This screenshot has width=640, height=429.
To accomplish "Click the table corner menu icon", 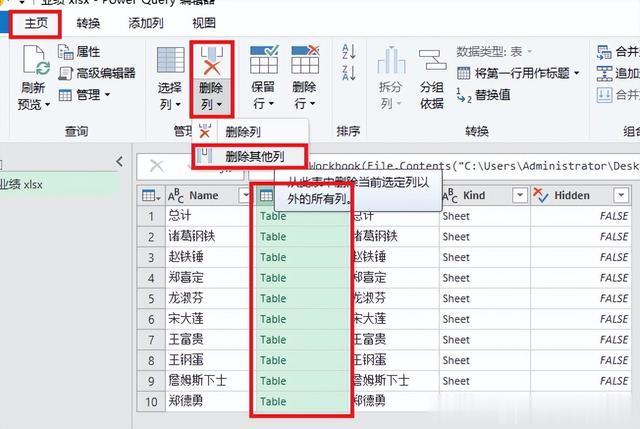I will (151, 196).
